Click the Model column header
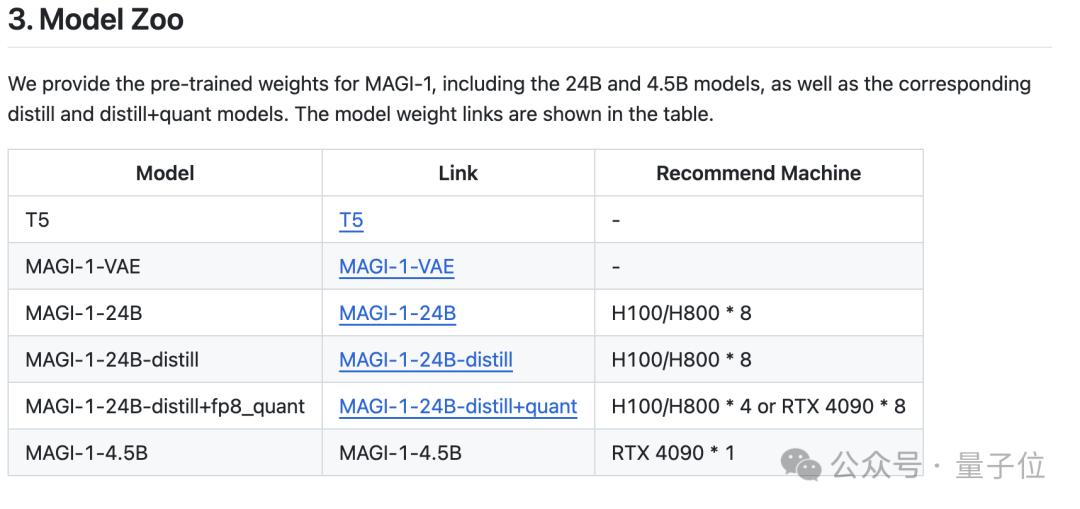Screen dimensions: 1080x509 point(165,173)
